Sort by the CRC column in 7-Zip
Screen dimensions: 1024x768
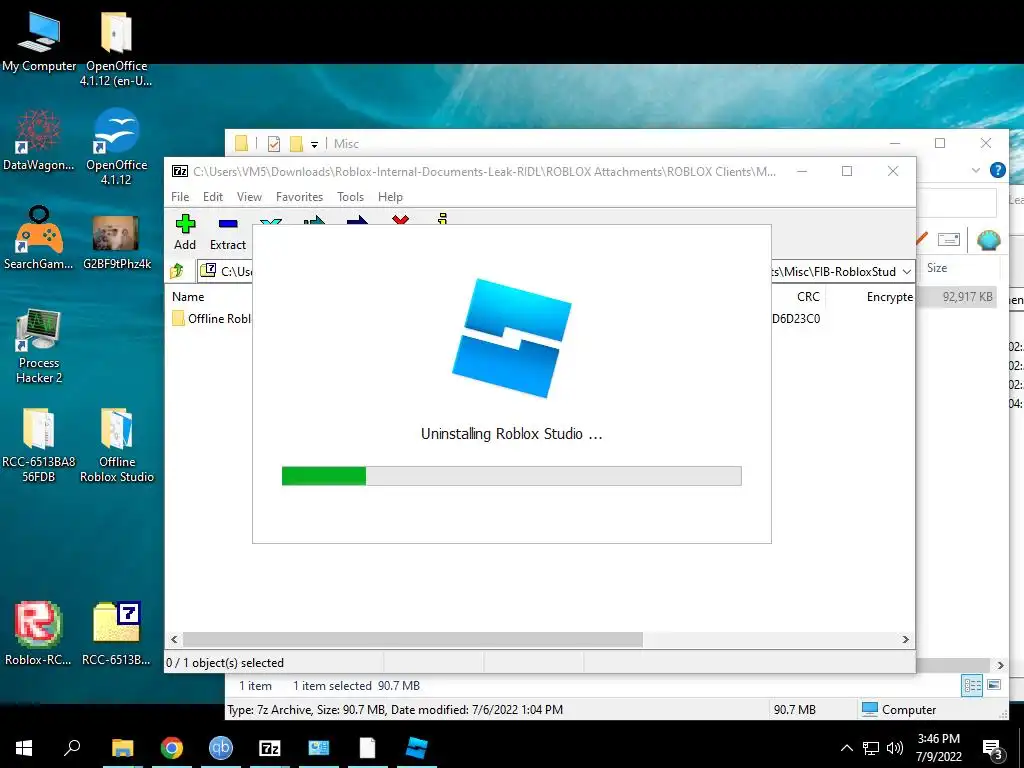click(807, 296)
